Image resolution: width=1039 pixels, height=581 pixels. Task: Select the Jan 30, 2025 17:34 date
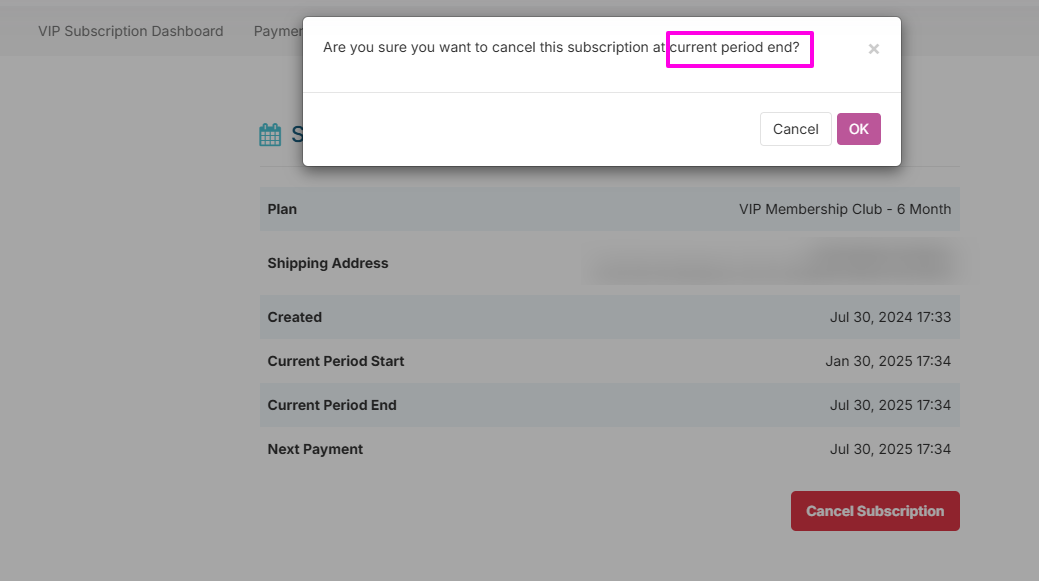888,361
